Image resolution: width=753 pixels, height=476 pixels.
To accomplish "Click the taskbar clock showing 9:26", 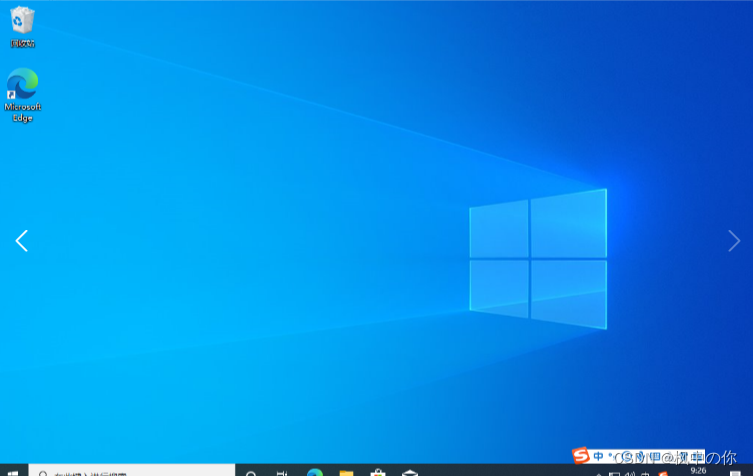I will (x=698, y=471).
